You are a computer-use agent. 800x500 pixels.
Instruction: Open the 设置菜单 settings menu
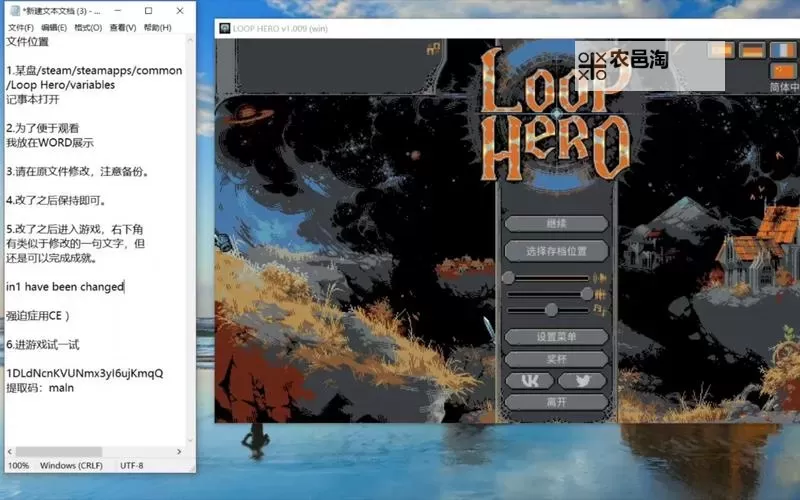[556, 337]
